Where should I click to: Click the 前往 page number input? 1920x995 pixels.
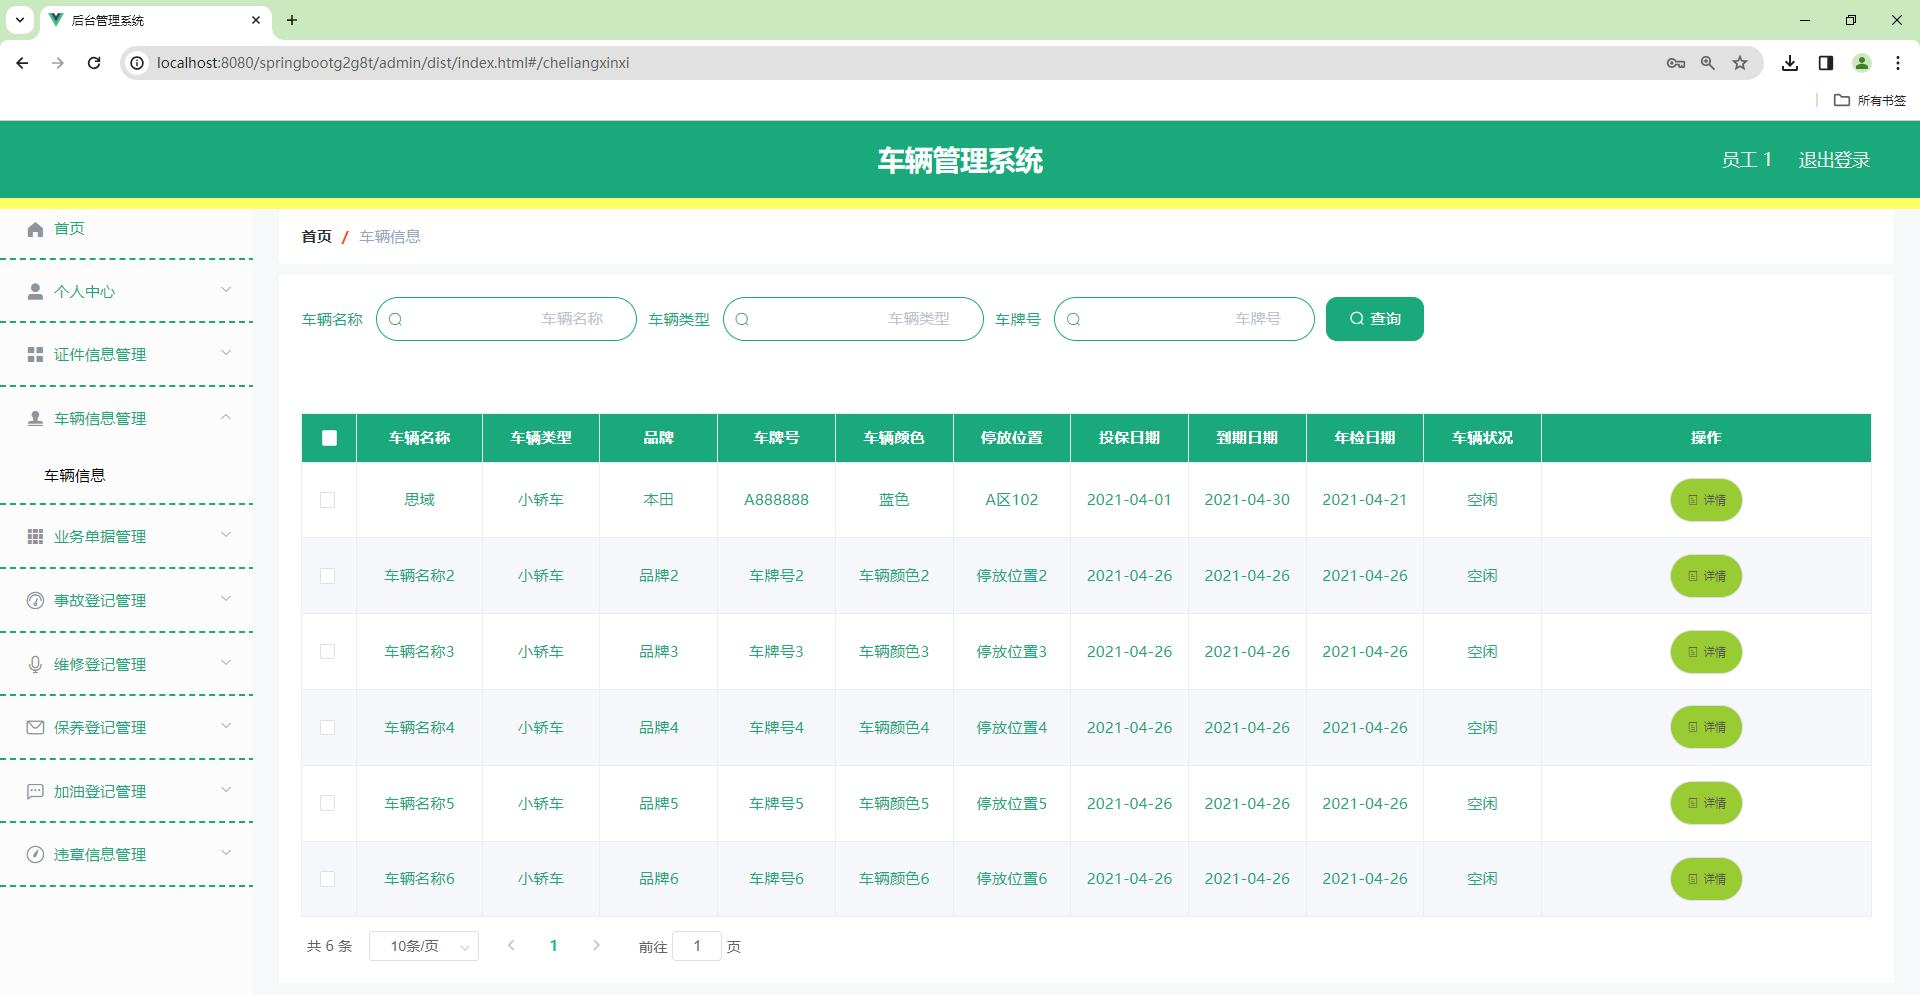[x=697, y=946]
